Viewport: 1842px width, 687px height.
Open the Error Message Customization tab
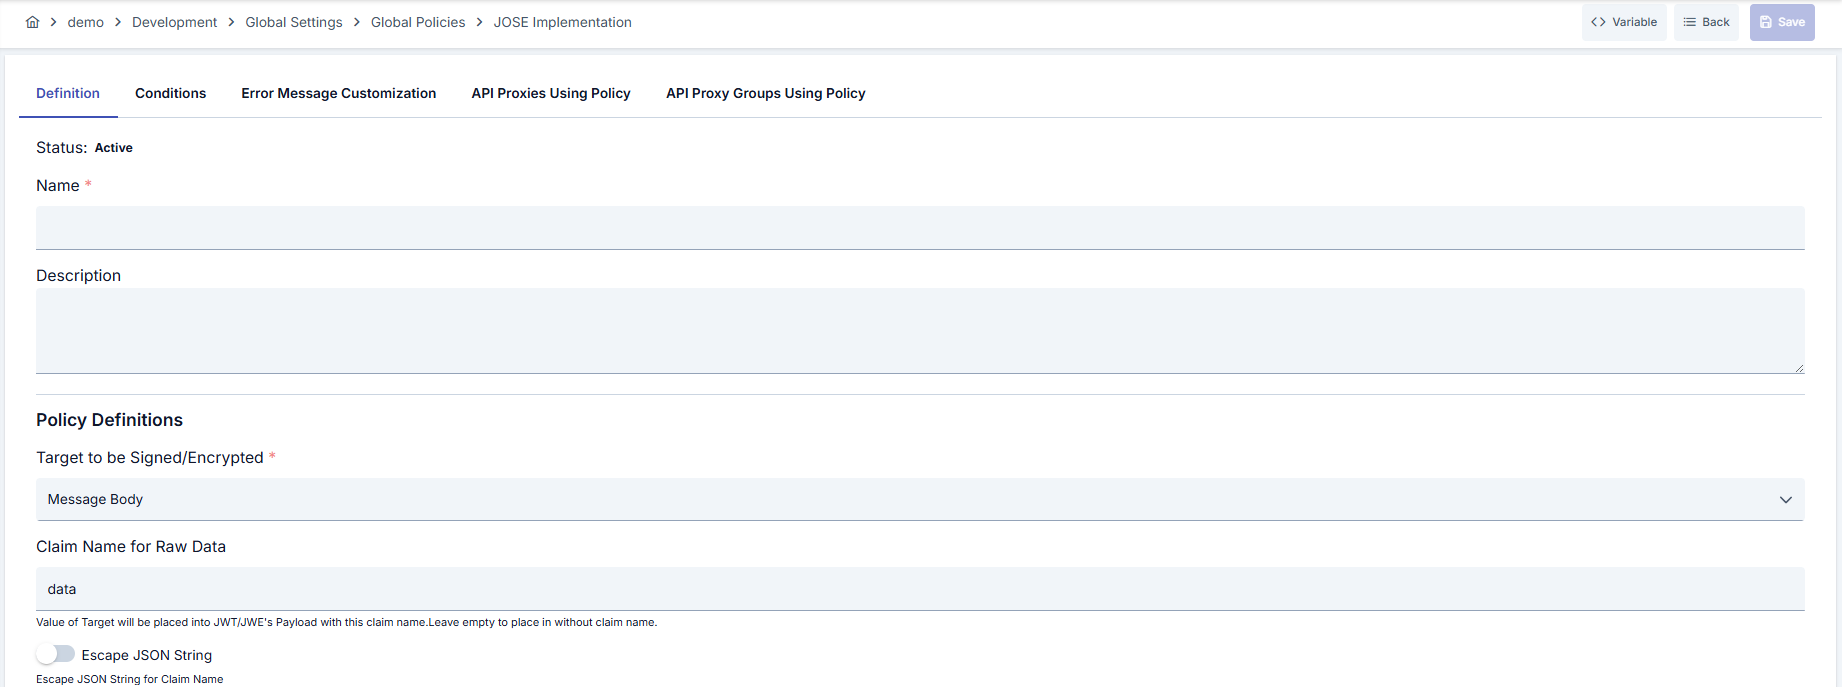coord(338,93)
